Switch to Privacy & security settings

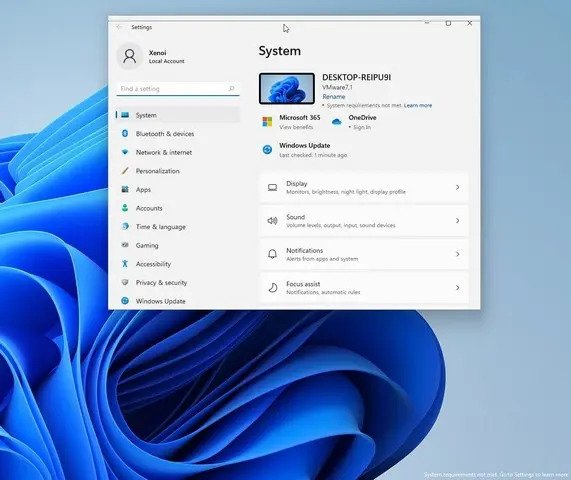178,282
